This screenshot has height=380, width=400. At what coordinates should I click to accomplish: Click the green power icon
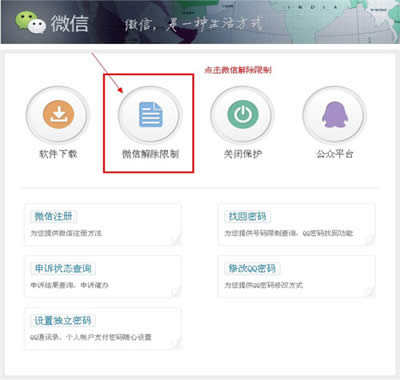coord(243,114)
